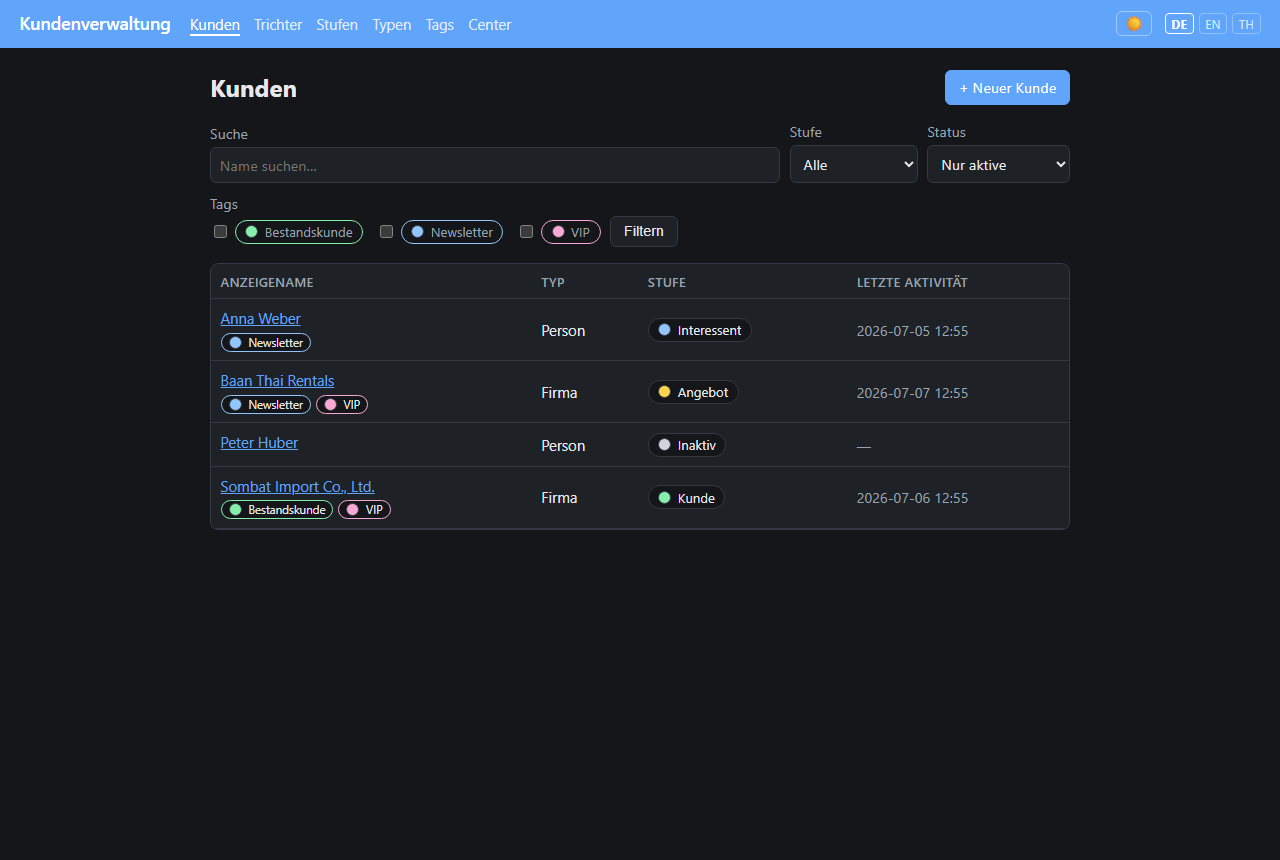
Task: Open the Status dropdown showing Nur aktive
Action: tap(998, 165)
